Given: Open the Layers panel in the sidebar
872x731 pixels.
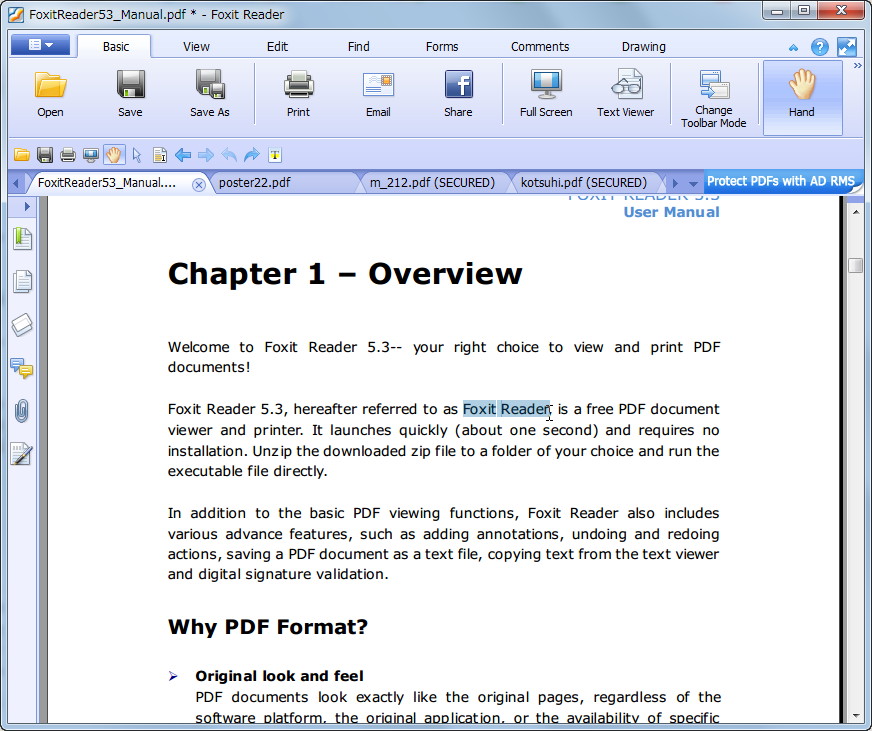Looking at the screenshot, I should tap(22, 324).
